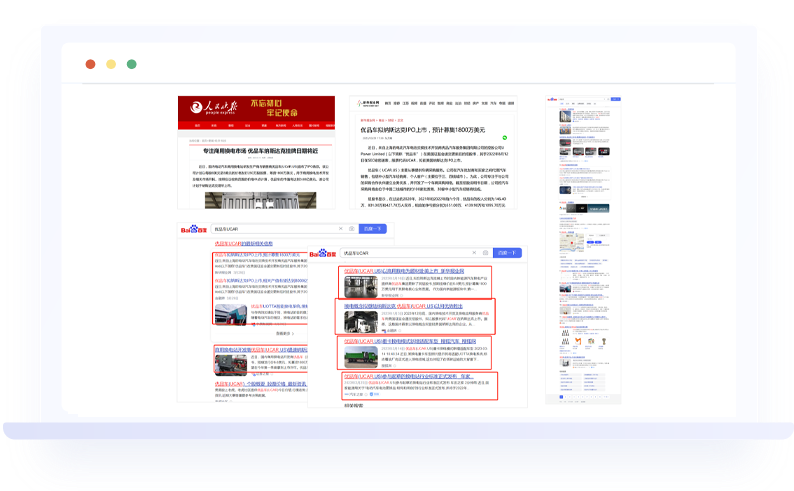The width and height of the screenshot is (794, 491).
Task: Click the Baidu logo in the front search window
Action: pos(323,253)
